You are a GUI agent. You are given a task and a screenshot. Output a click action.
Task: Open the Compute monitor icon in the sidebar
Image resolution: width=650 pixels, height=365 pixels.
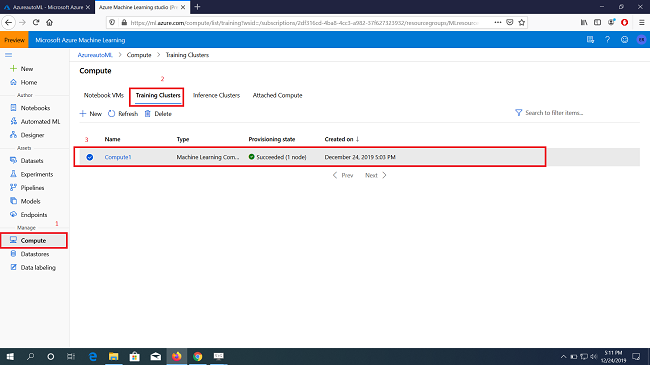[13, 240]
